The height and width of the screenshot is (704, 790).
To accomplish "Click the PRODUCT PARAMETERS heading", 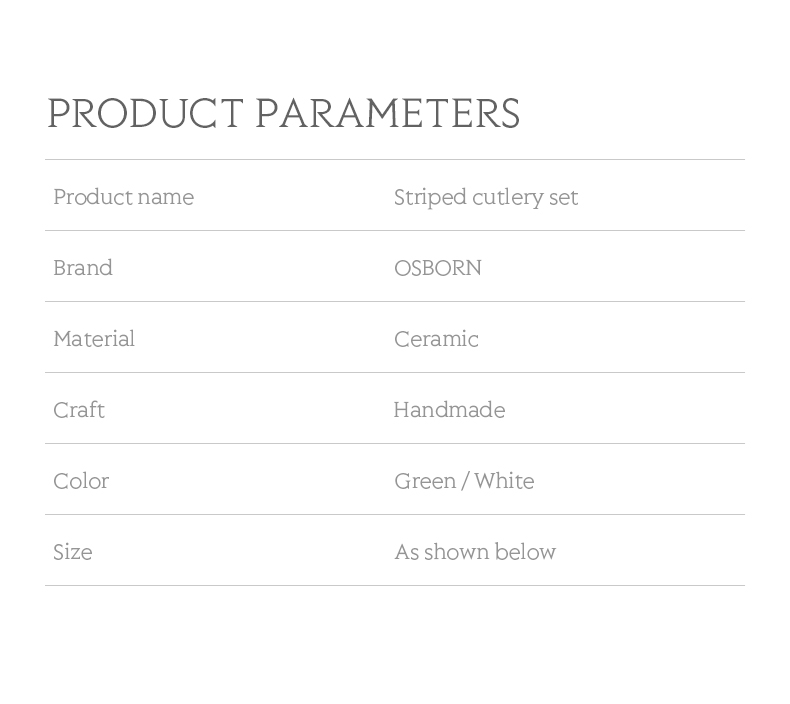I will (284, 113).
